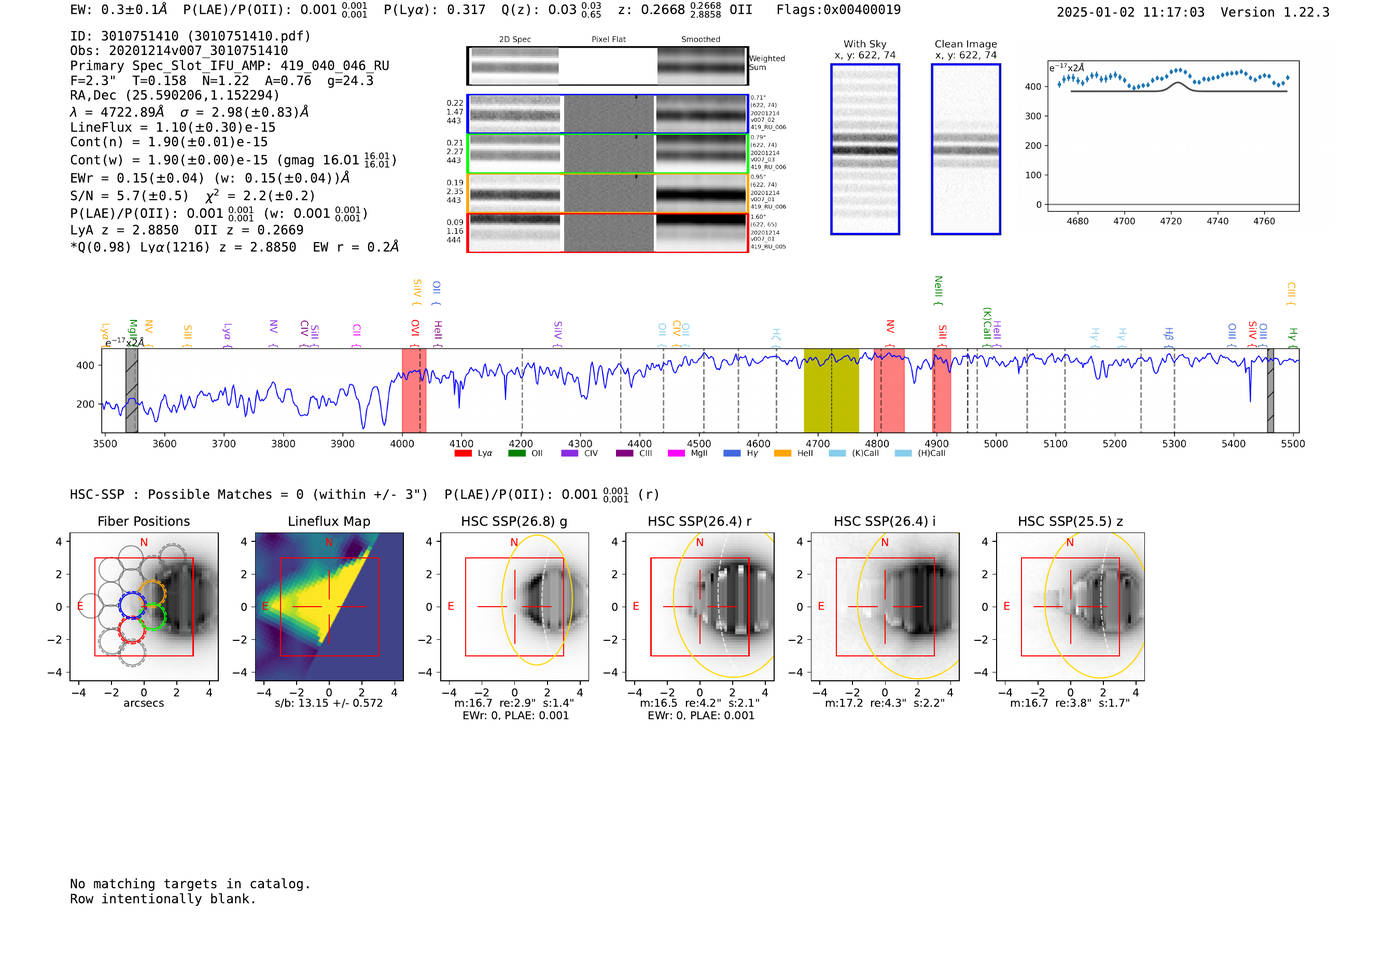Click the ID 3010751410 text line

pyautogui.click(x=190, y=36)
